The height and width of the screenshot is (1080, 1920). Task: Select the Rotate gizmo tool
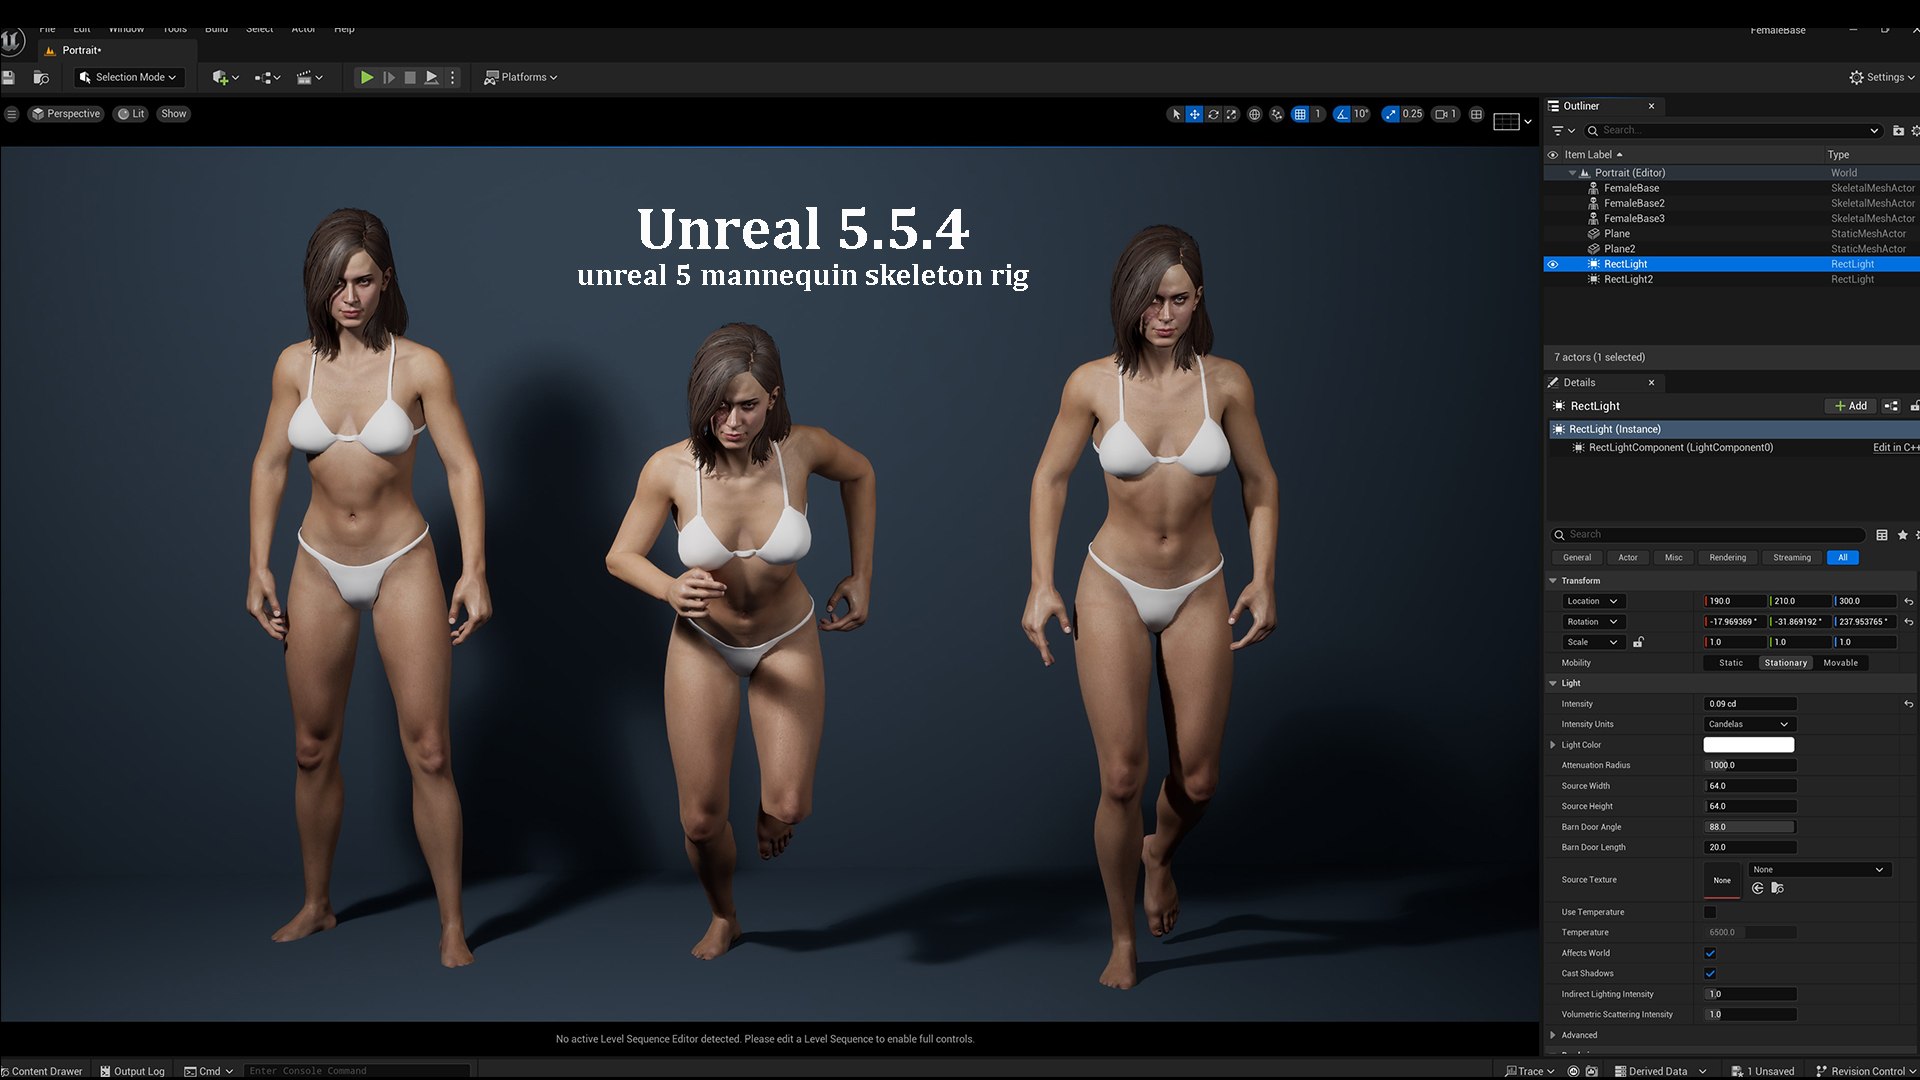click(x=1213, y=114)
